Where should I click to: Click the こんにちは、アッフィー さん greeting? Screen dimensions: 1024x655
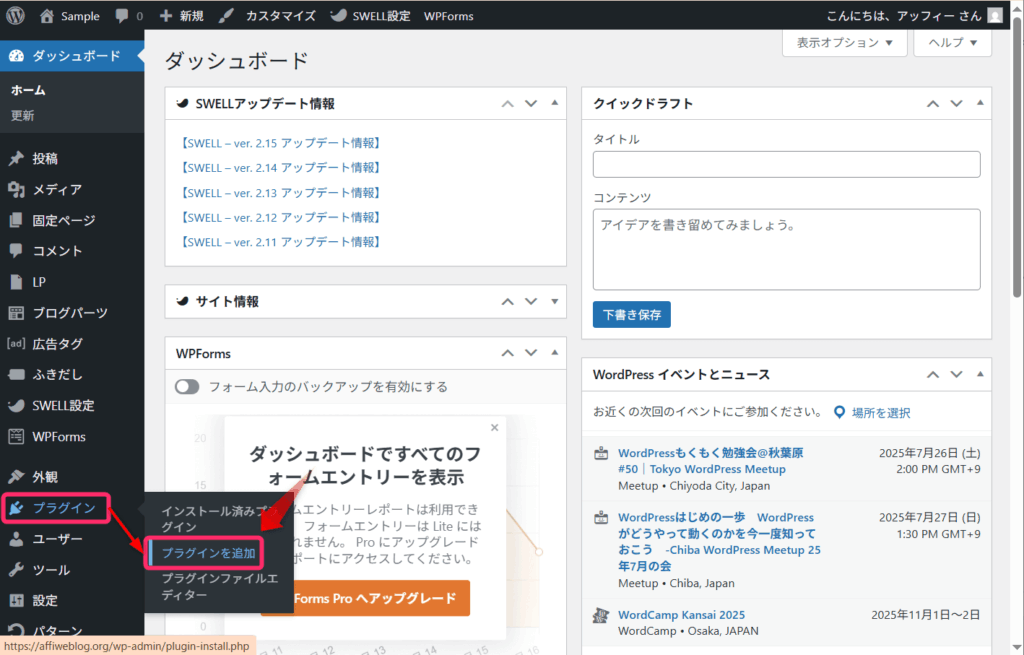tap(904, 16)
